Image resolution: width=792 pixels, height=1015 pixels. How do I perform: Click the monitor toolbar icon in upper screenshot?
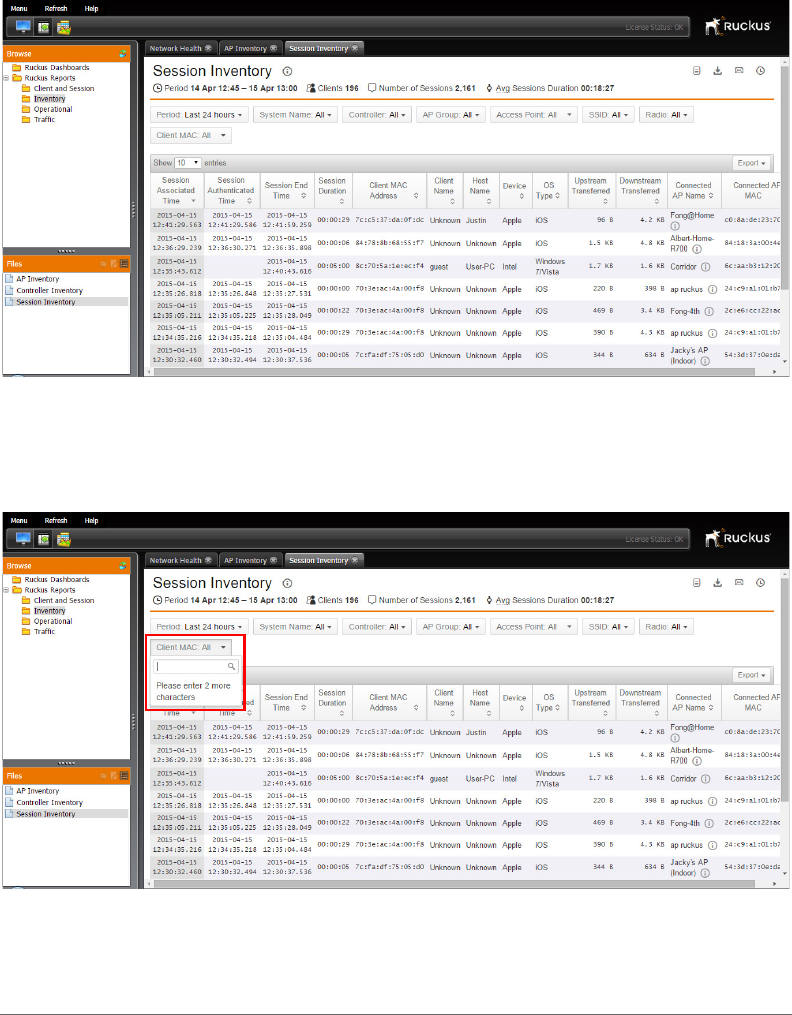23,27
